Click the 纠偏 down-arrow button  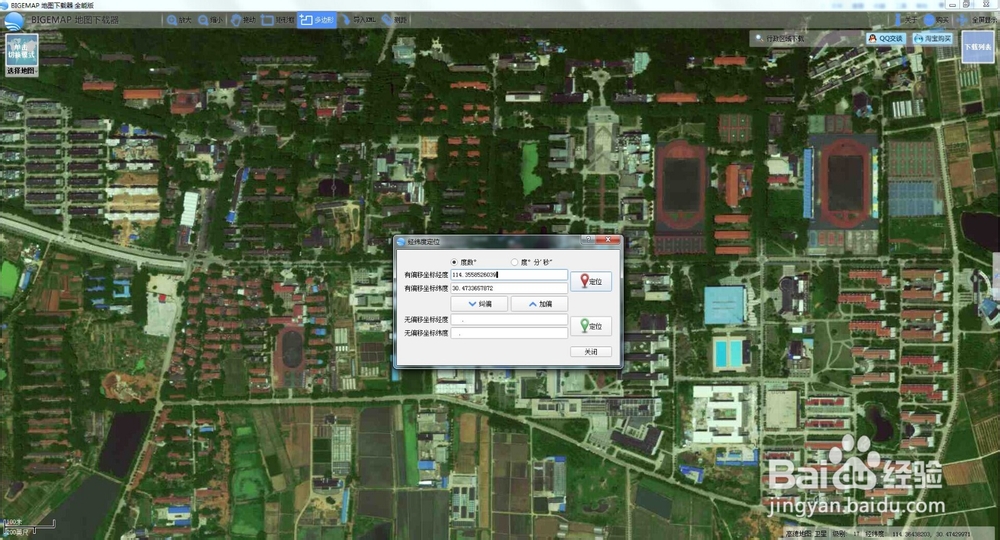479,304
